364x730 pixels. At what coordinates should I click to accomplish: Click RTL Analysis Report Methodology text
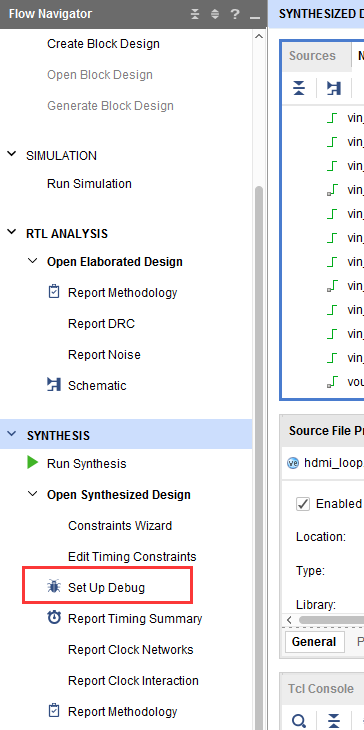tap(122, 292)
